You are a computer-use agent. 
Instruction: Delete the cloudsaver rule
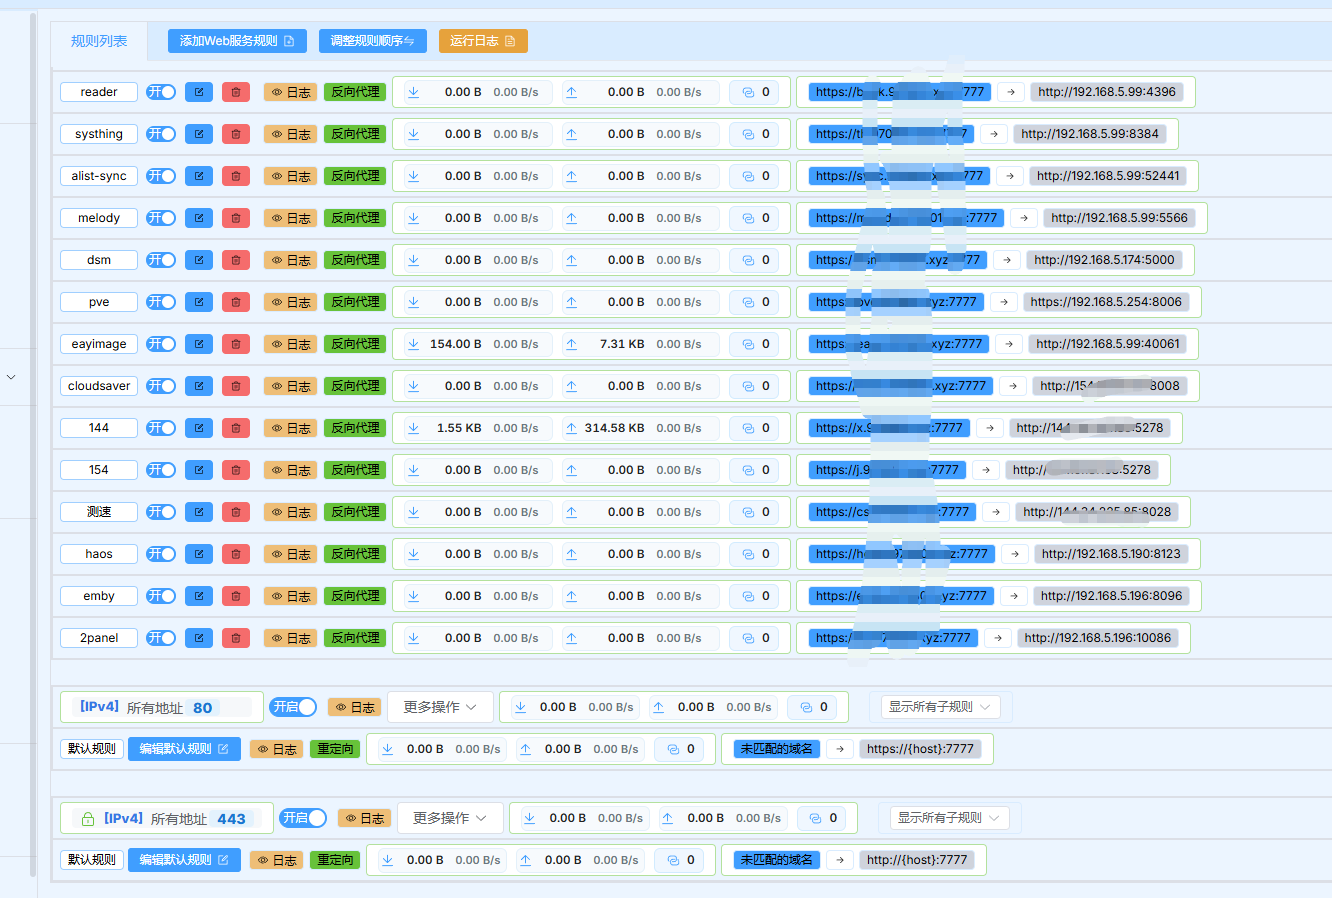[x=236, y=386]
